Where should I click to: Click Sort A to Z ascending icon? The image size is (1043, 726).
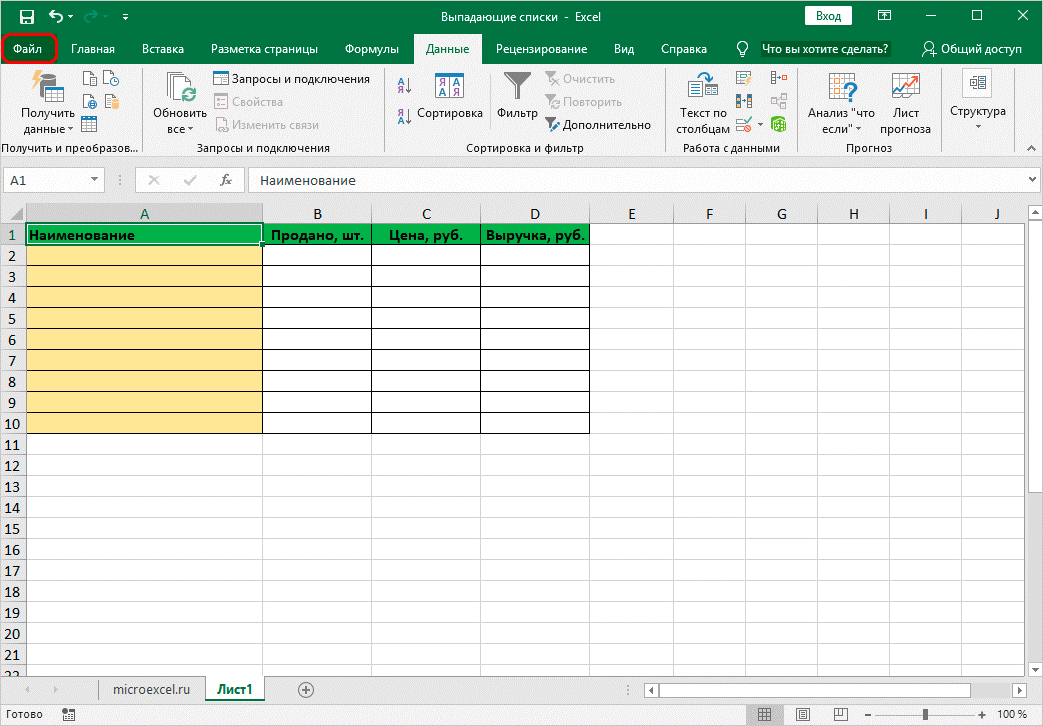click(405, 86)
